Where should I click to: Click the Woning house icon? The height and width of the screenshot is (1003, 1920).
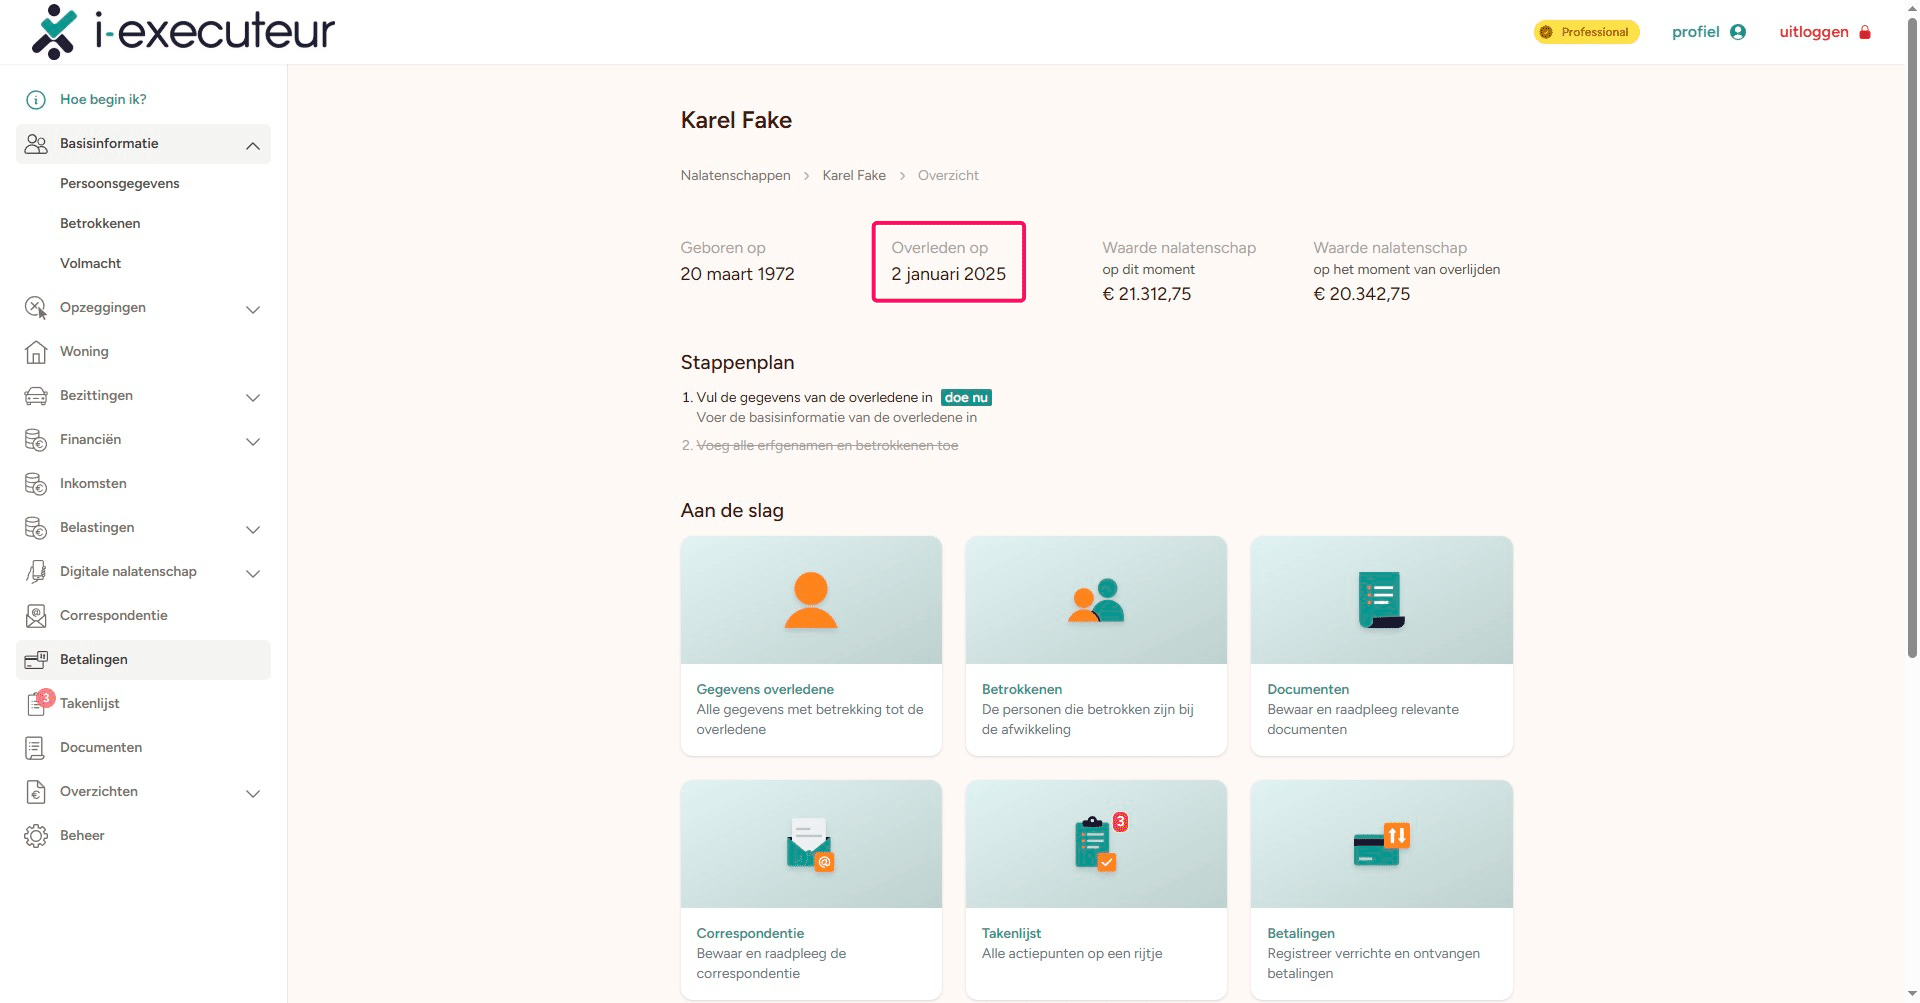tap(36, 352)
